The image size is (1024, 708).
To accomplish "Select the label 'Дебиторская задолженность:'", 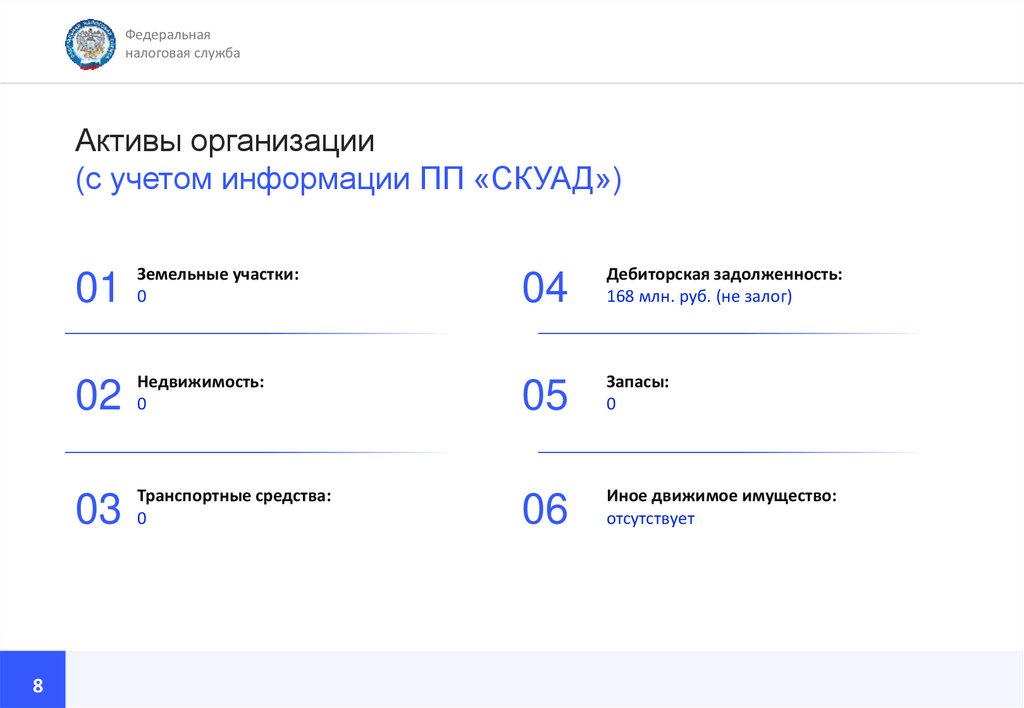I will pos(724,274).
